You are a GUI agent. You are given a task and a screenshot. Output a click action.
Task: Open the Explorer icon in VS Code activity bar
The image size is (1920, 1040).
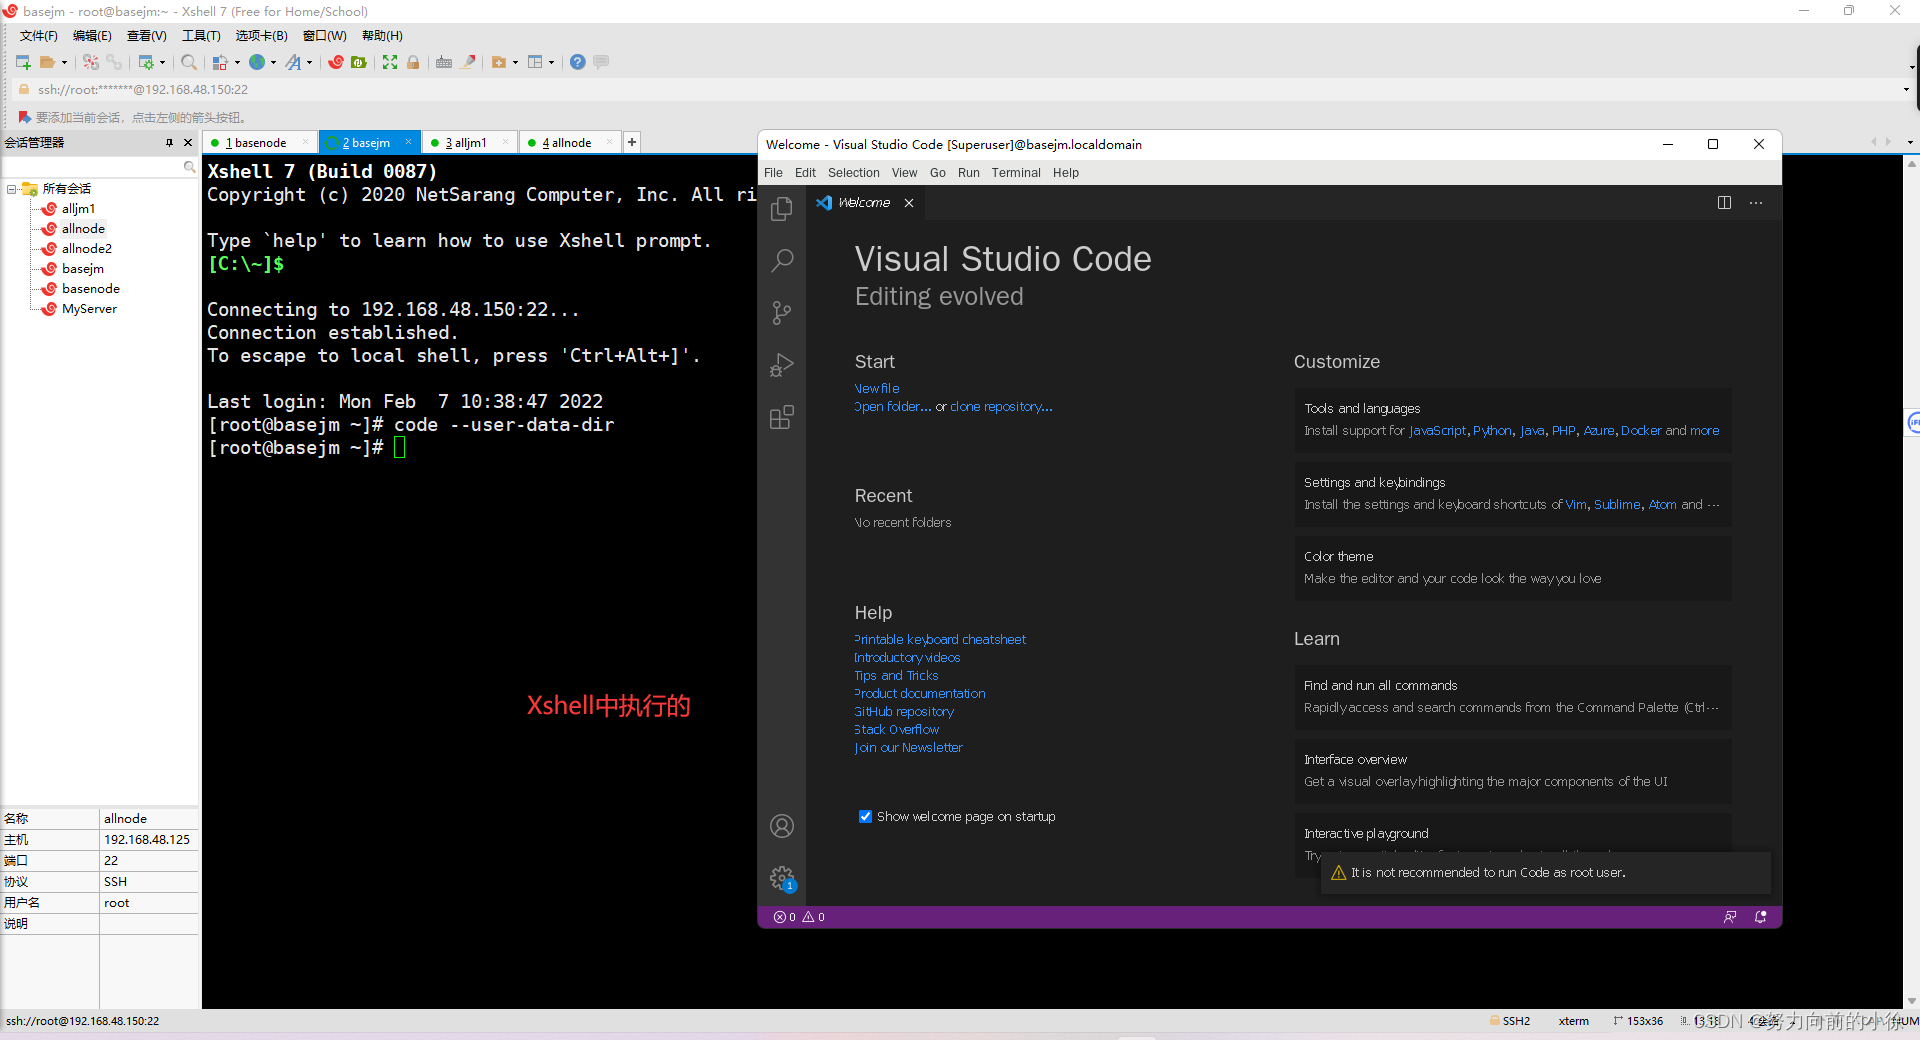click(x=782, y=208)
